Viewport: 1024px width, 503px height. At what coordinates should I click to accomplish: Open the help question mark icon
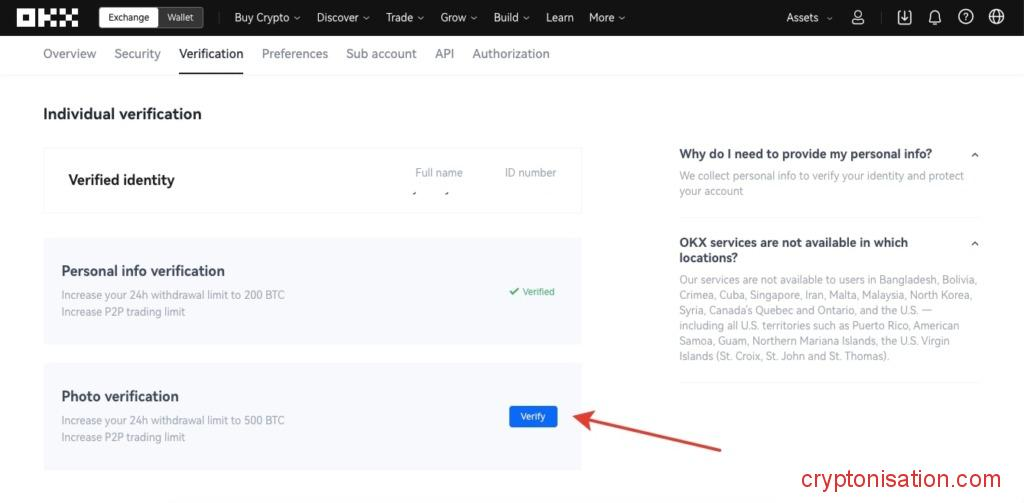point(965,17)
